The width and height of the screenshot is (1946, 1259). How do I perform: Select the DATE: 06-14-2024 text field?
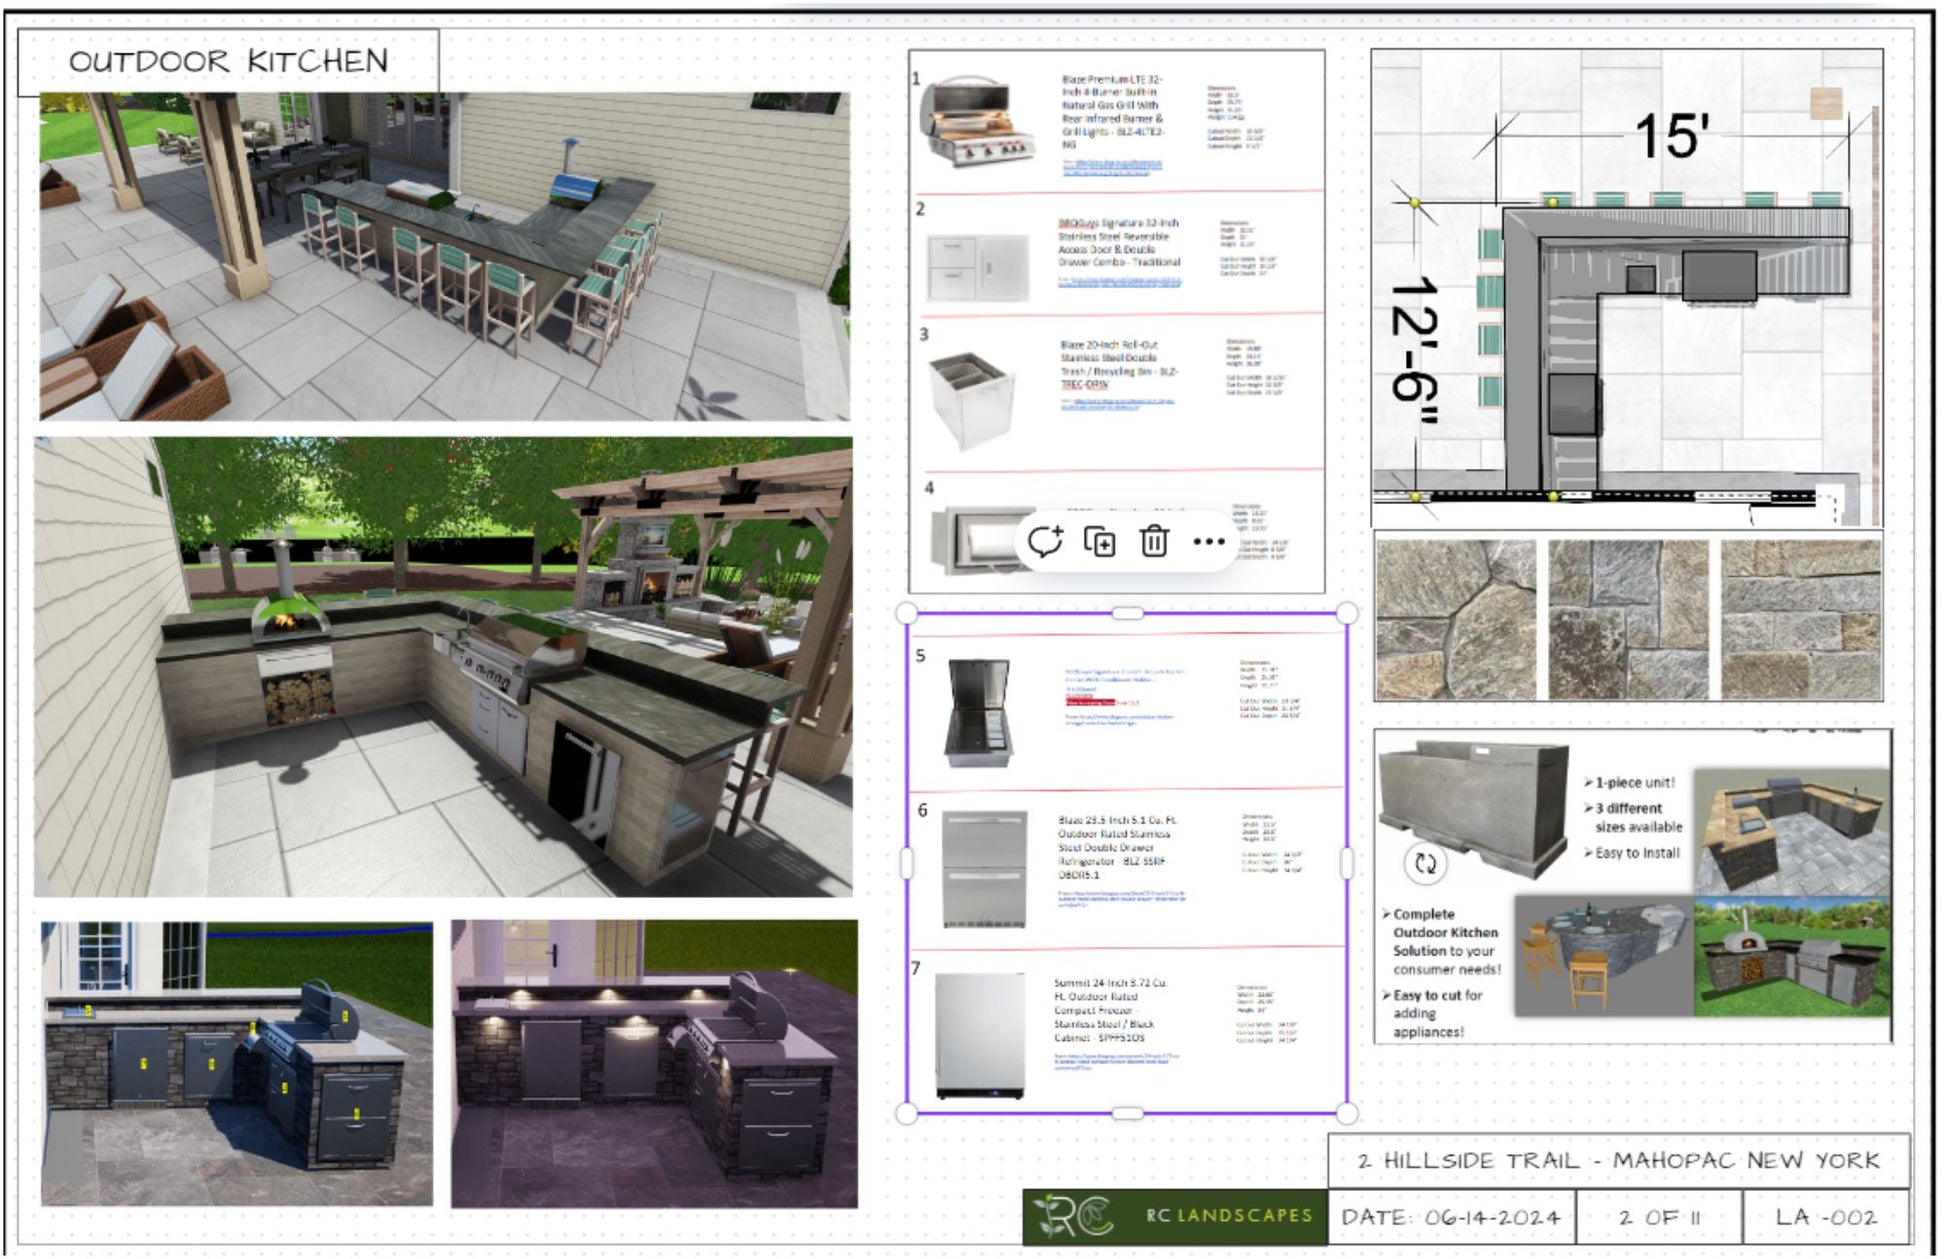coord(1451,1217)
